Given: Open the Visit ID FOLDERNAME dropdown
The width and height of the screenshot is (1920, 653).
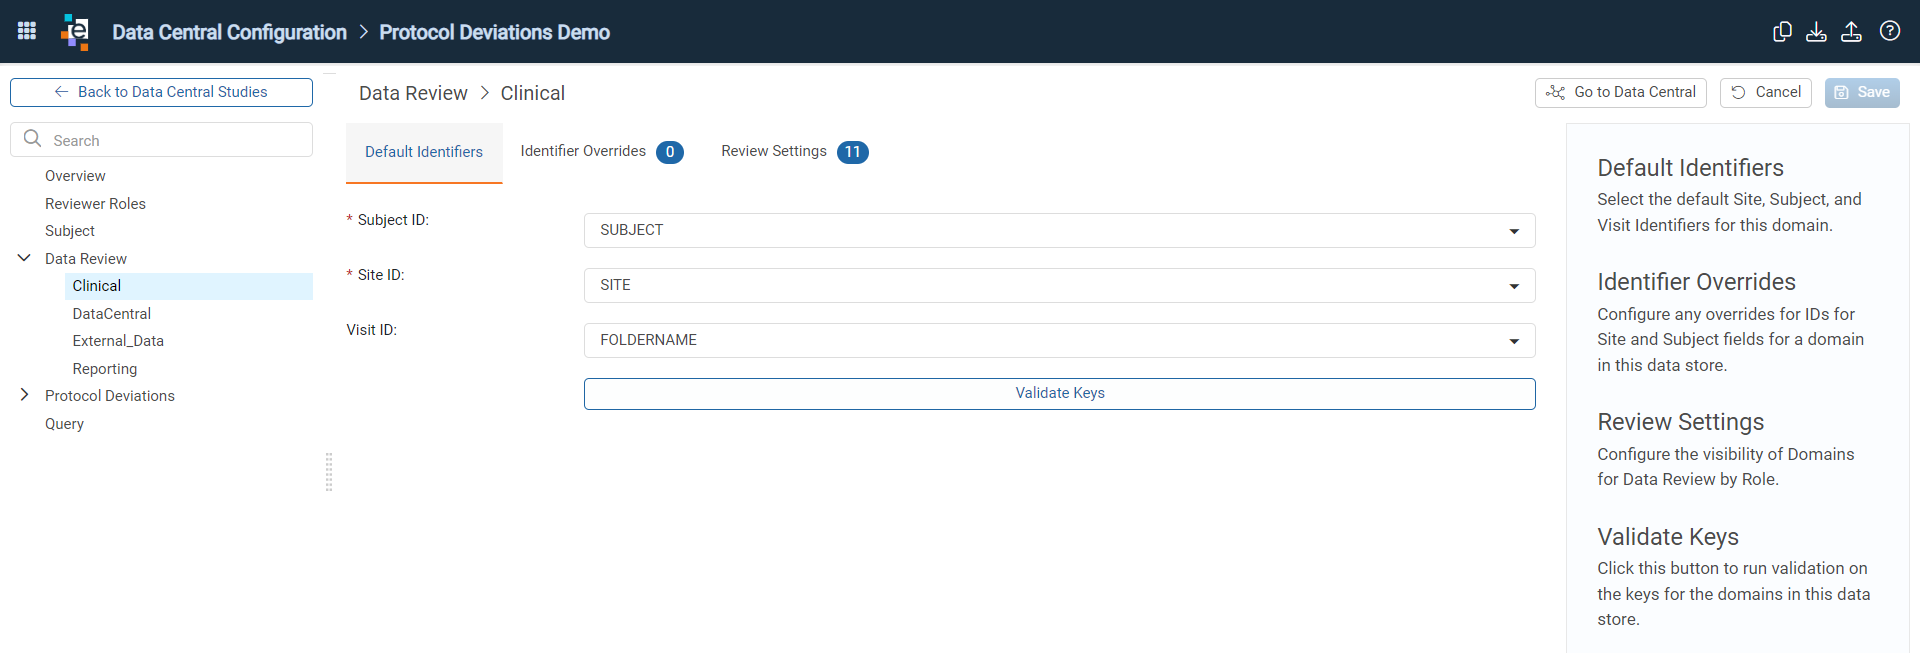Looking at the screenshot, I should coord(1059,340).
